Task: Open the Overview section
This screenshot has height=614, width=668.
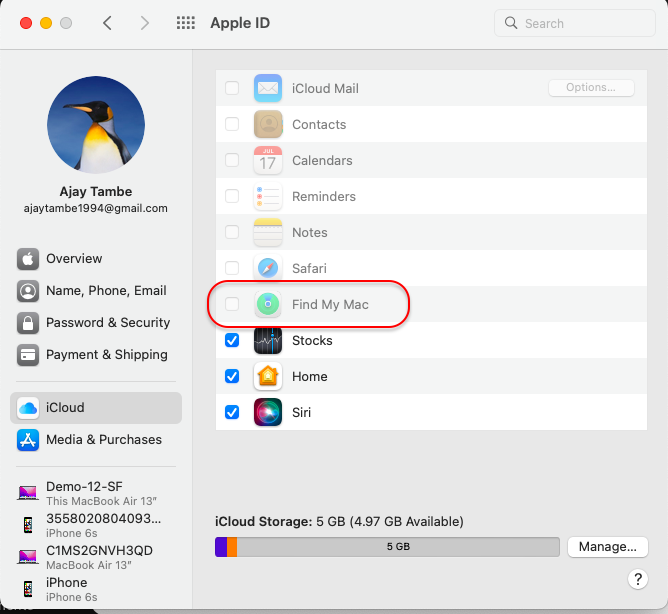Action: tap(96, 259)
